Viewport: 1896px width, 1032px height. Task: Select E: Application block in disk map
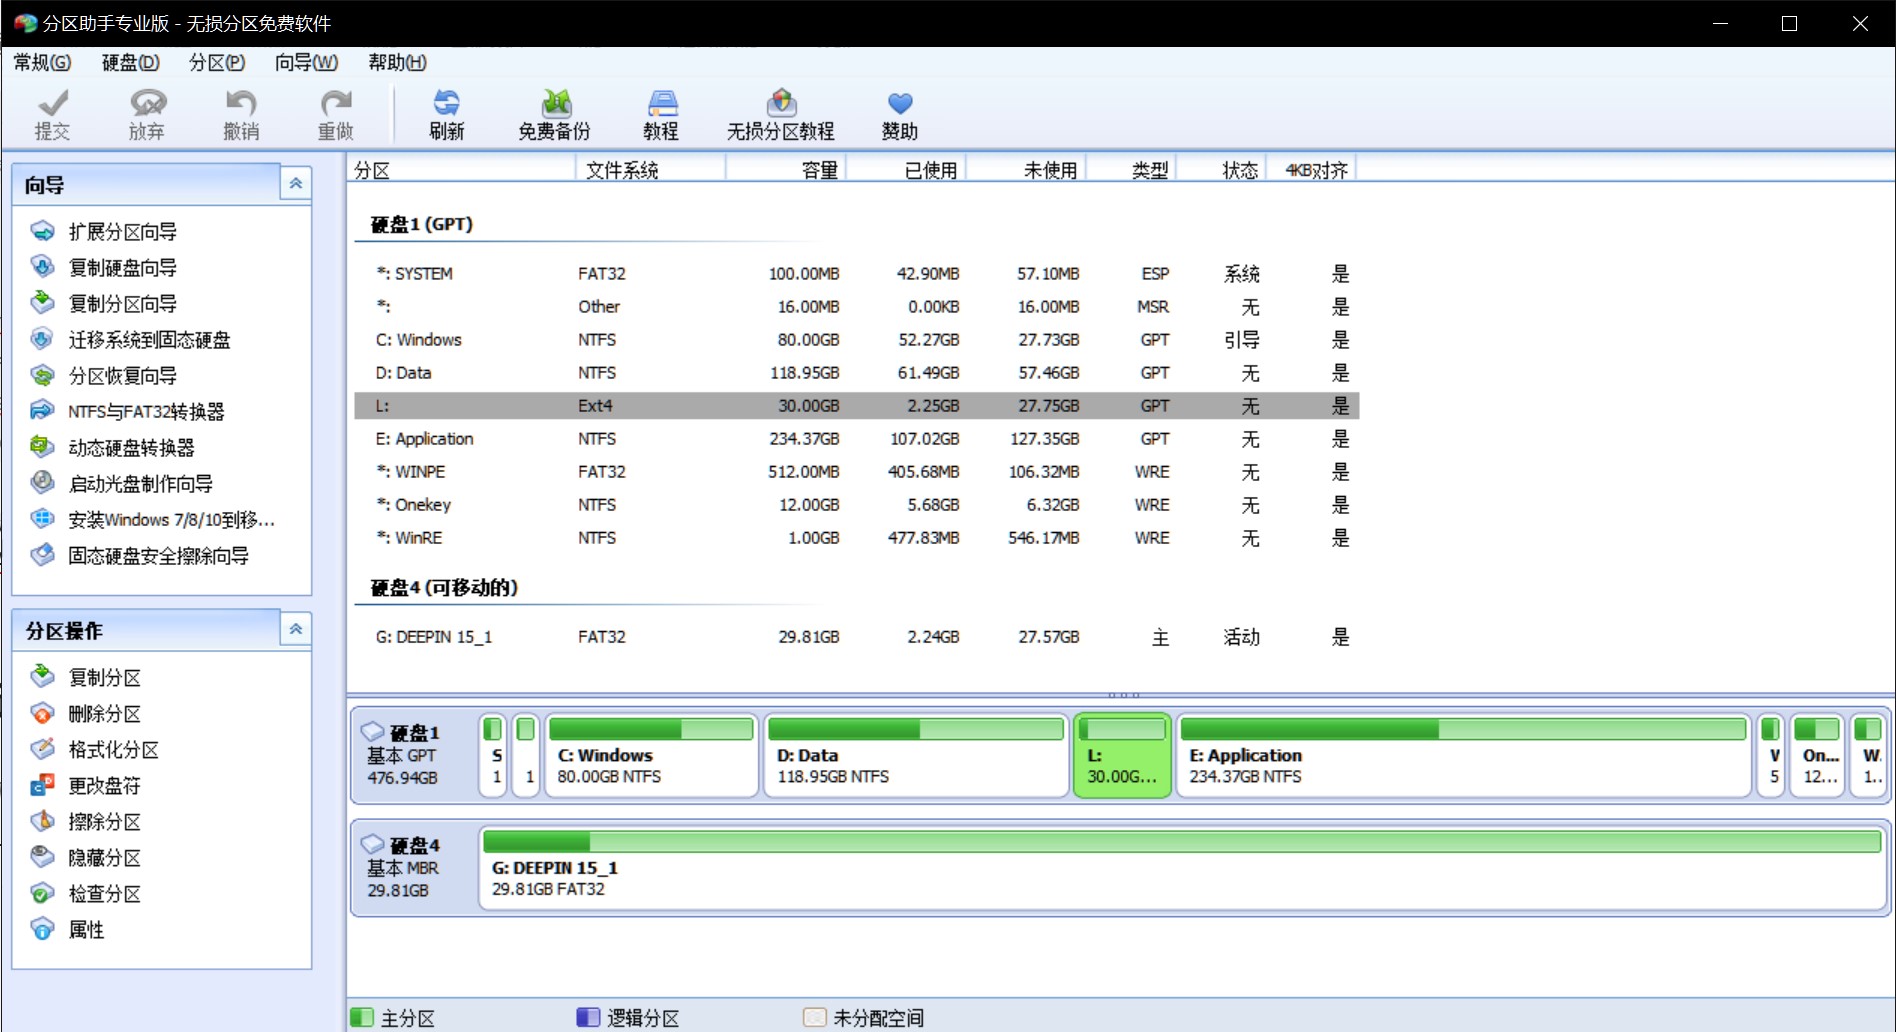1464,755
